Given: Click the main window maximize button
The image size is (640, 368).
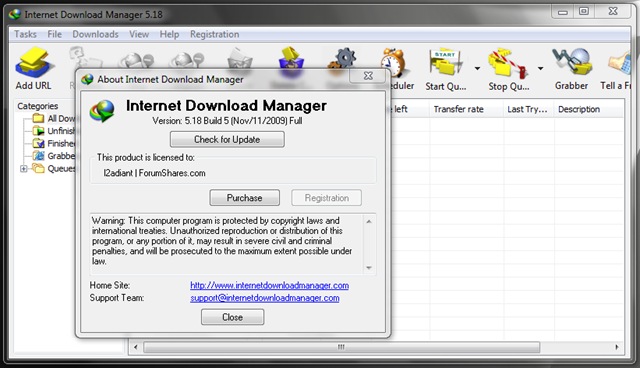Looking at the screenshot, I should tap(584, 11).
